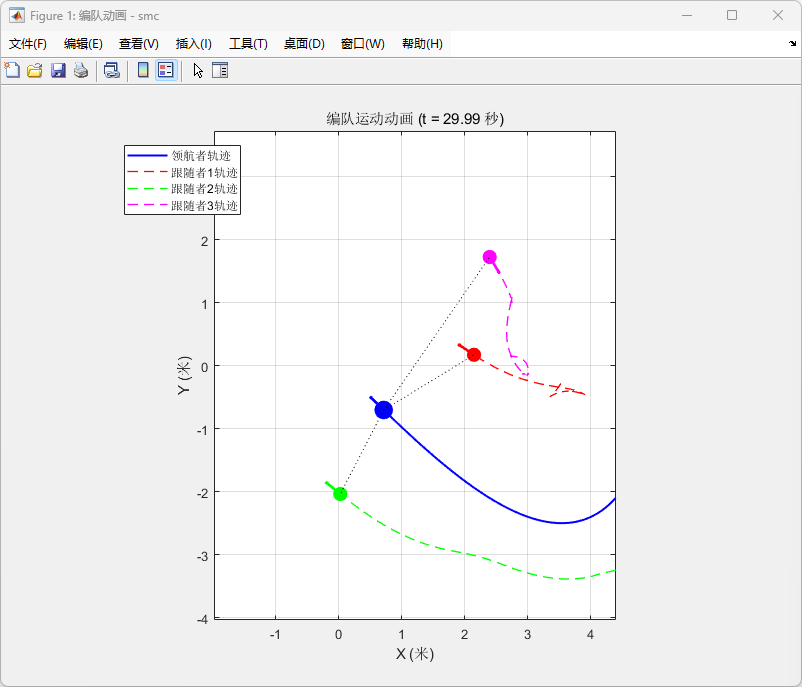Print the figure using the printer icon
802x687 pixels.
click(81, 70)
